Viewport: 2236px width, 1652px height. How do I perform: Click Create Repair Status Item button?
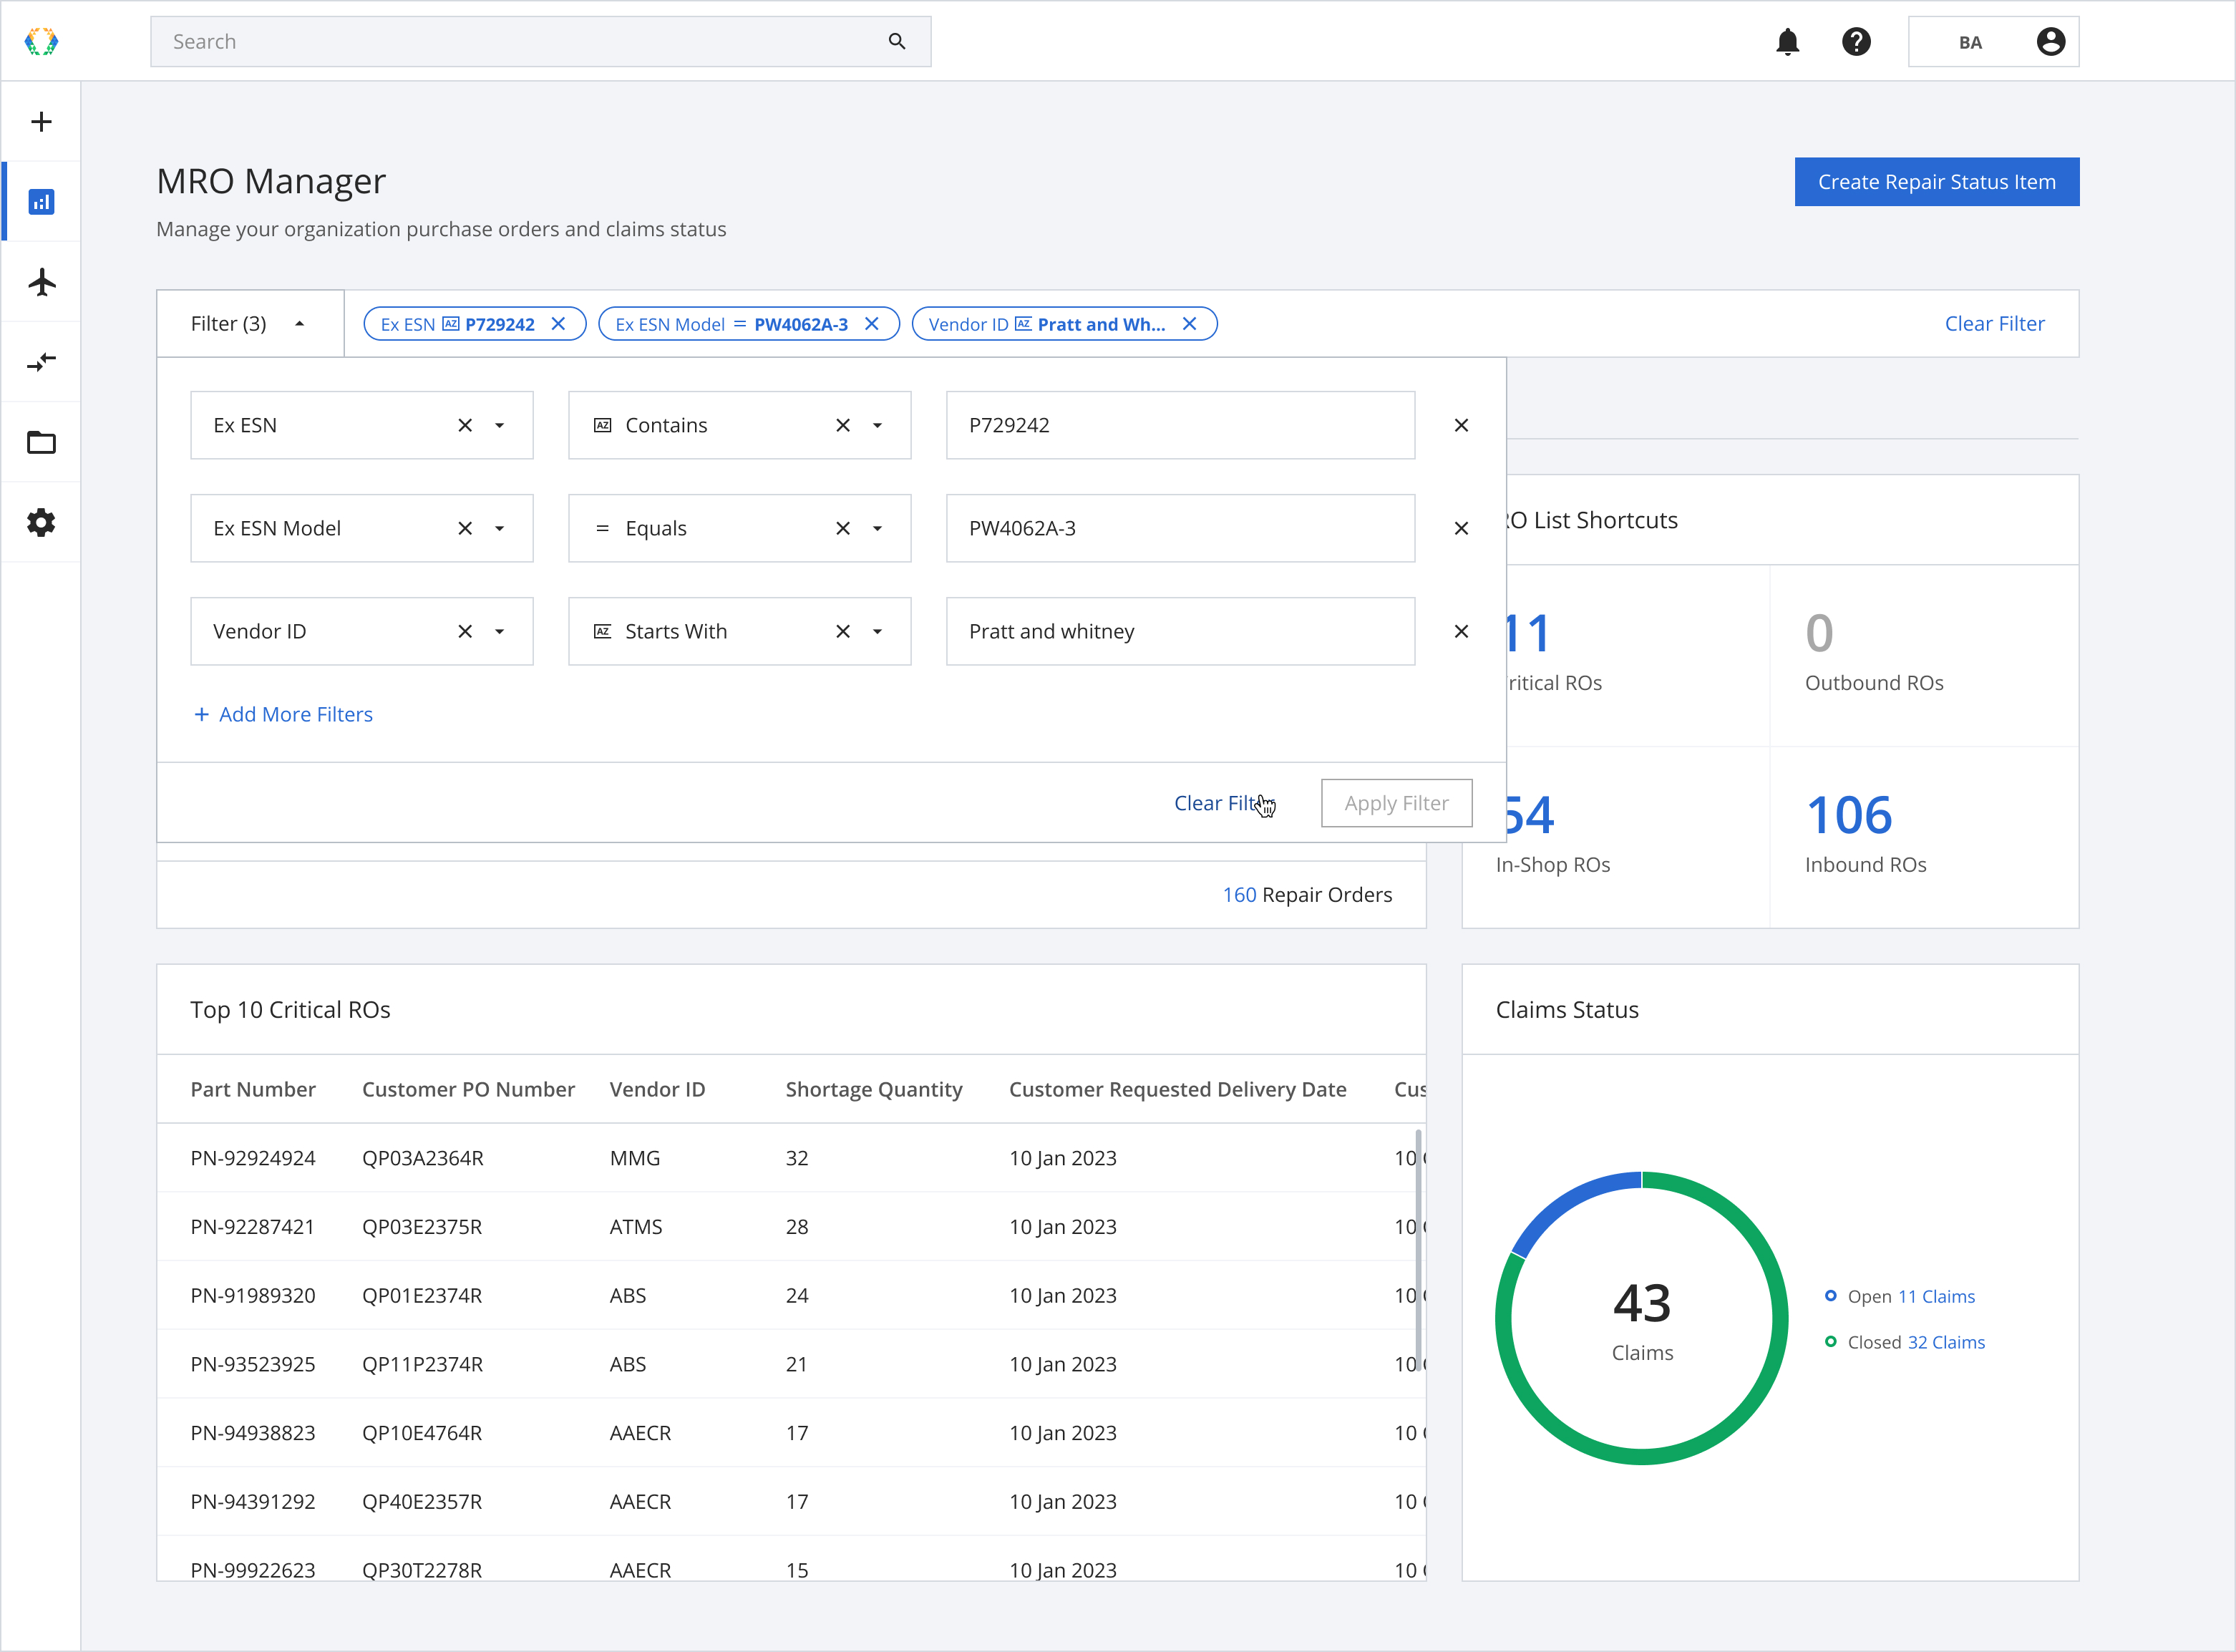1937,182
